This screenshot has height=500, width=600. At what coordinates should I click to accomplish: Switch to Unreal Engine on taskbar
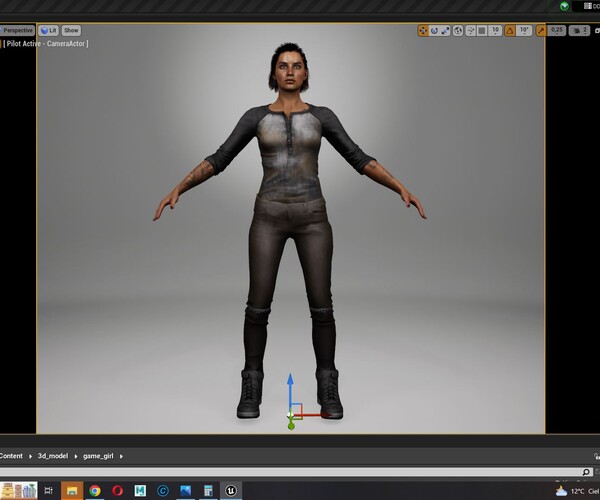click(231, 490)
